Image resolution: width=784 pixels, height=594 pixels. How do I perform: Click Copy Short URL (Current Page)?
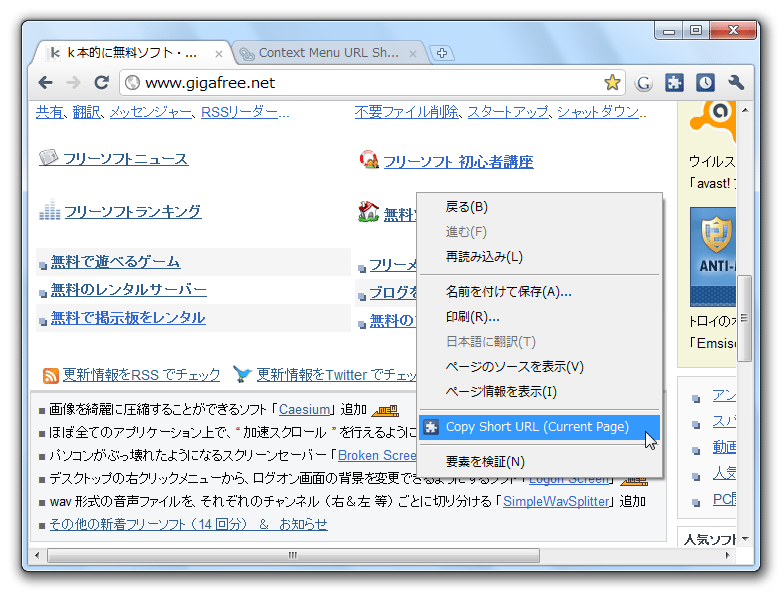click(539, 427)
